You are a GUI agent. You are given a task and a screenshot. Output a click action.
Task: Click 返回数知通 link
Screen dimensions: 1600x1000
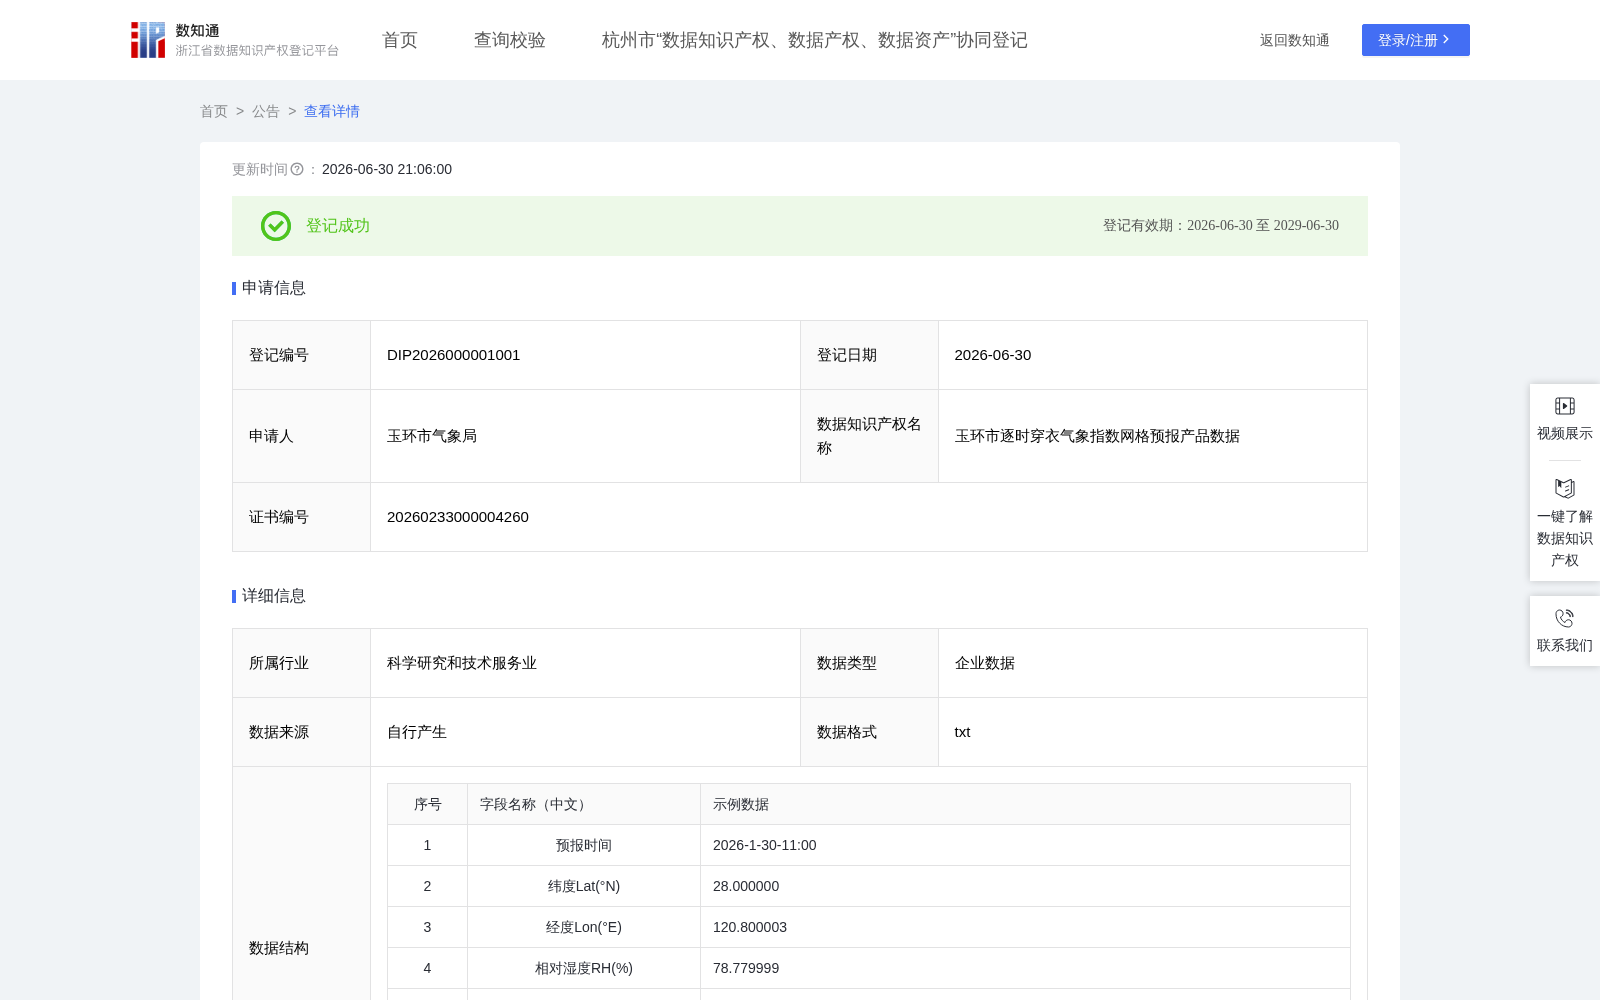[x=1295, y=40]
